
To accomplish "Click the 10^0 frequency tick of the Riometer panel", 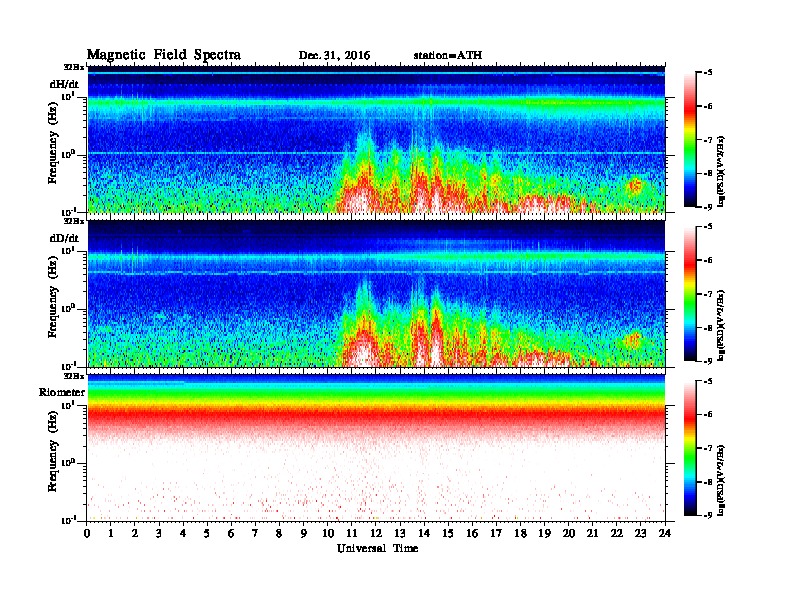I will pos(68,463).
